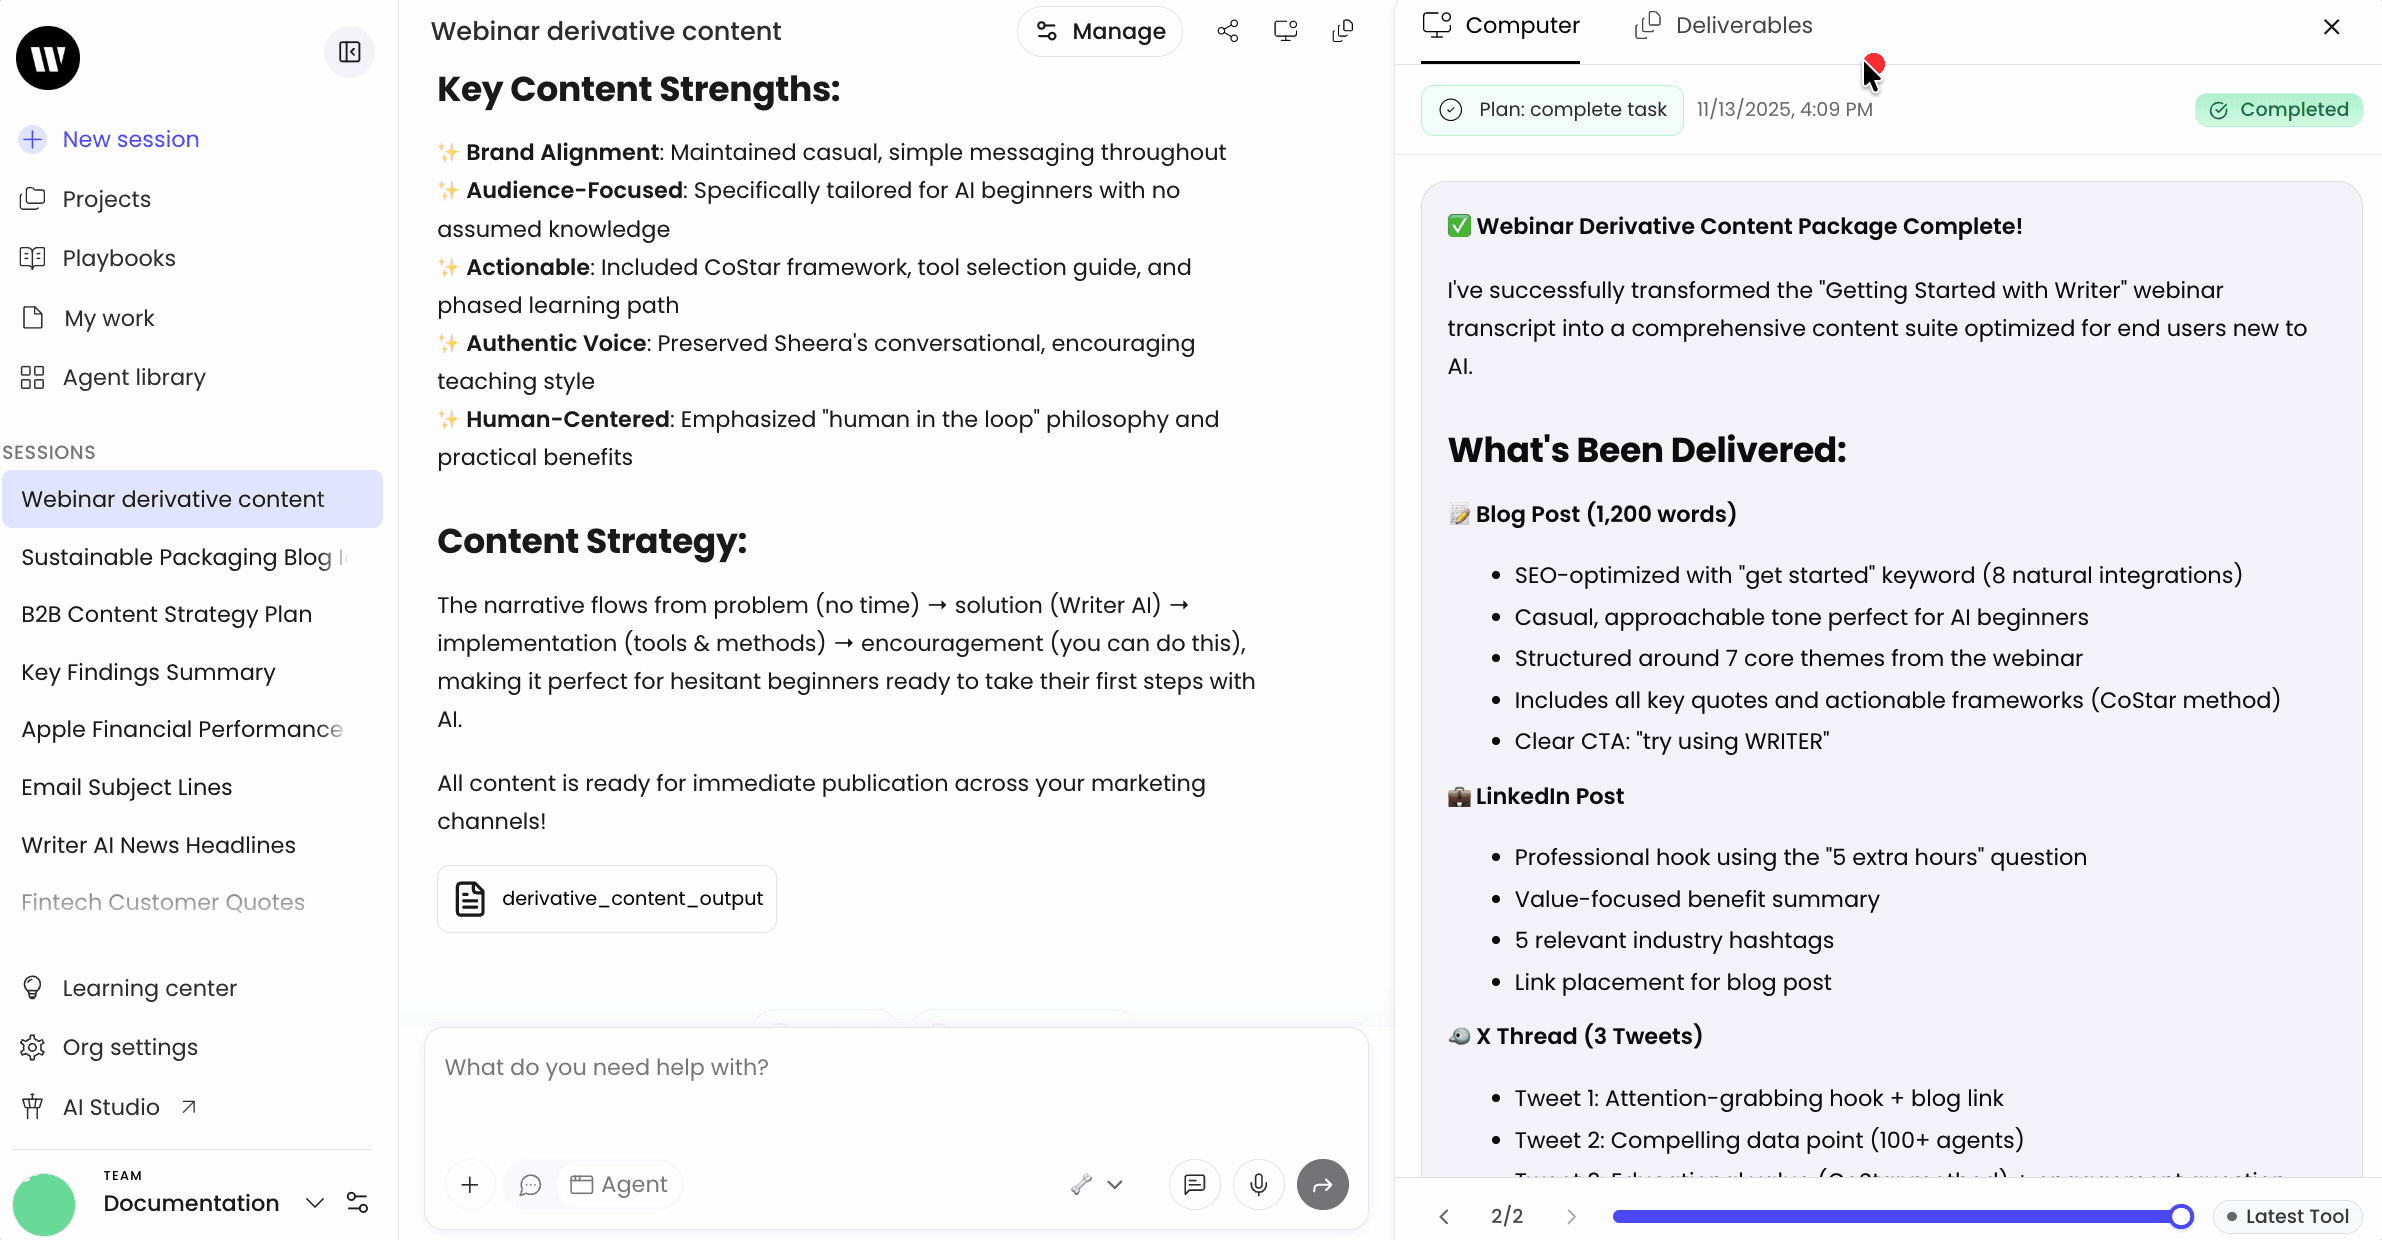This screenshot has width=2382, height=1240.
Task: Collapse the left sidebar panel
Action: (349, 52)
